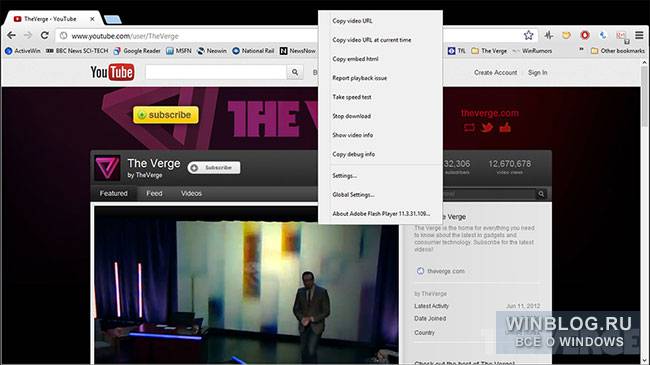650x365 pixels.
Task: Click the yellow subscribe button
Action: 166,115
